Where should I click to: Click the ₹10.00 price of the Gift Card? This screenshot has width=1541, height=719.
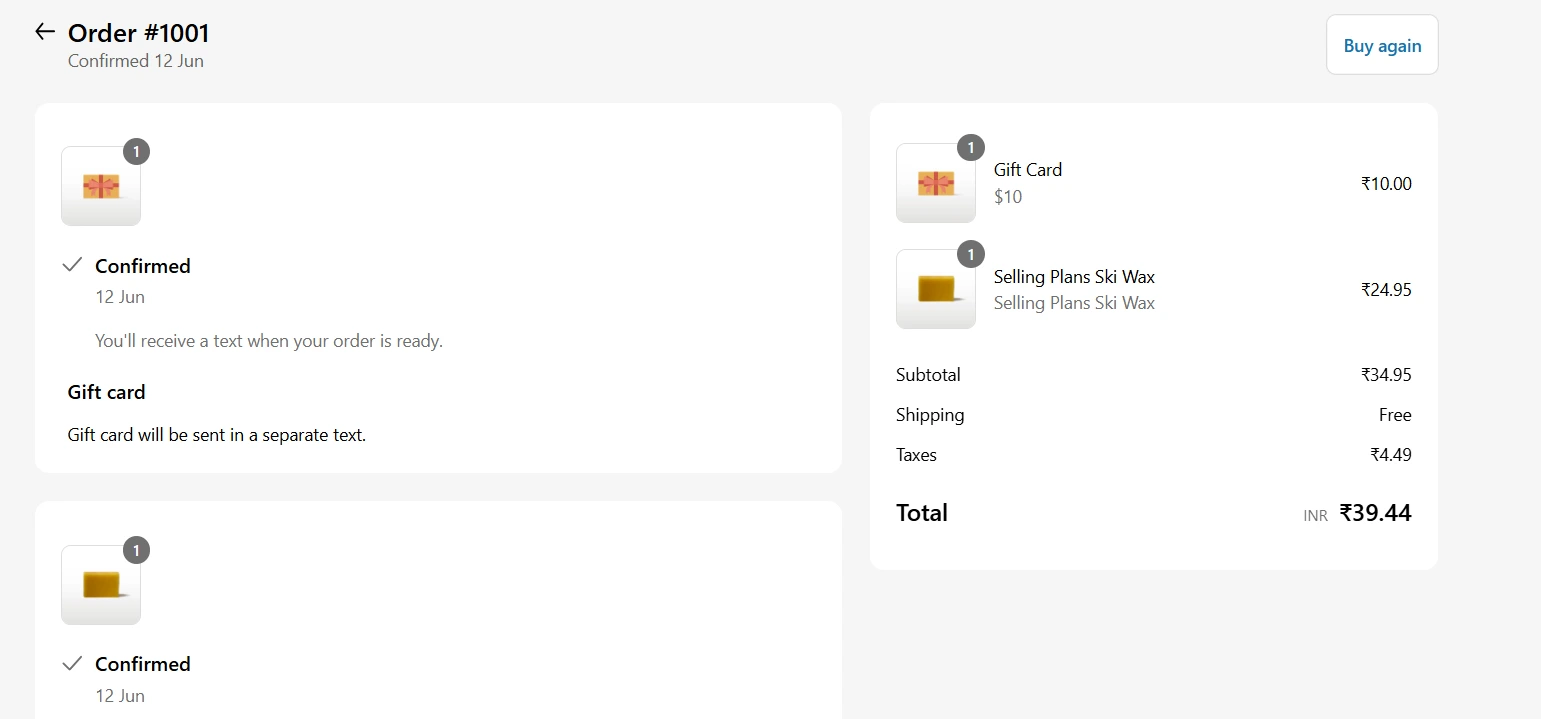coord(1386,183)
